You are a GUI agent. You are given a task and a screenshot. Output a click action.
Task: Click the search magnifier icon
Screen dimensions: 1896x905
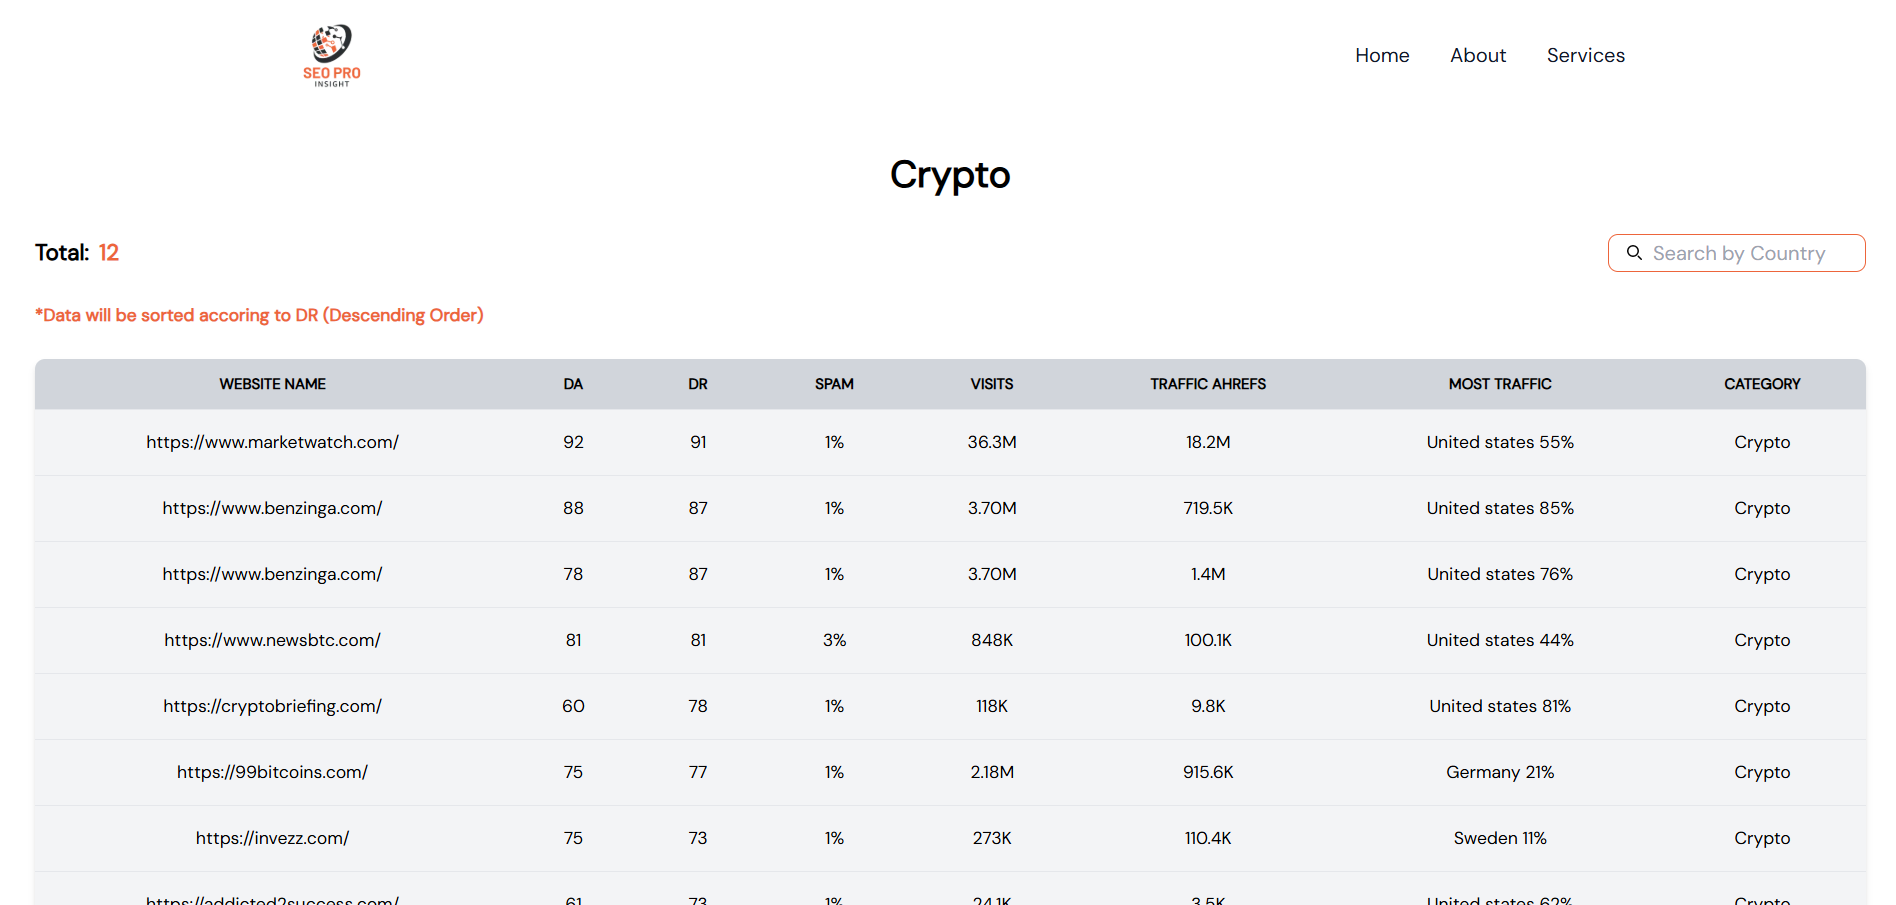[1634, 253]
